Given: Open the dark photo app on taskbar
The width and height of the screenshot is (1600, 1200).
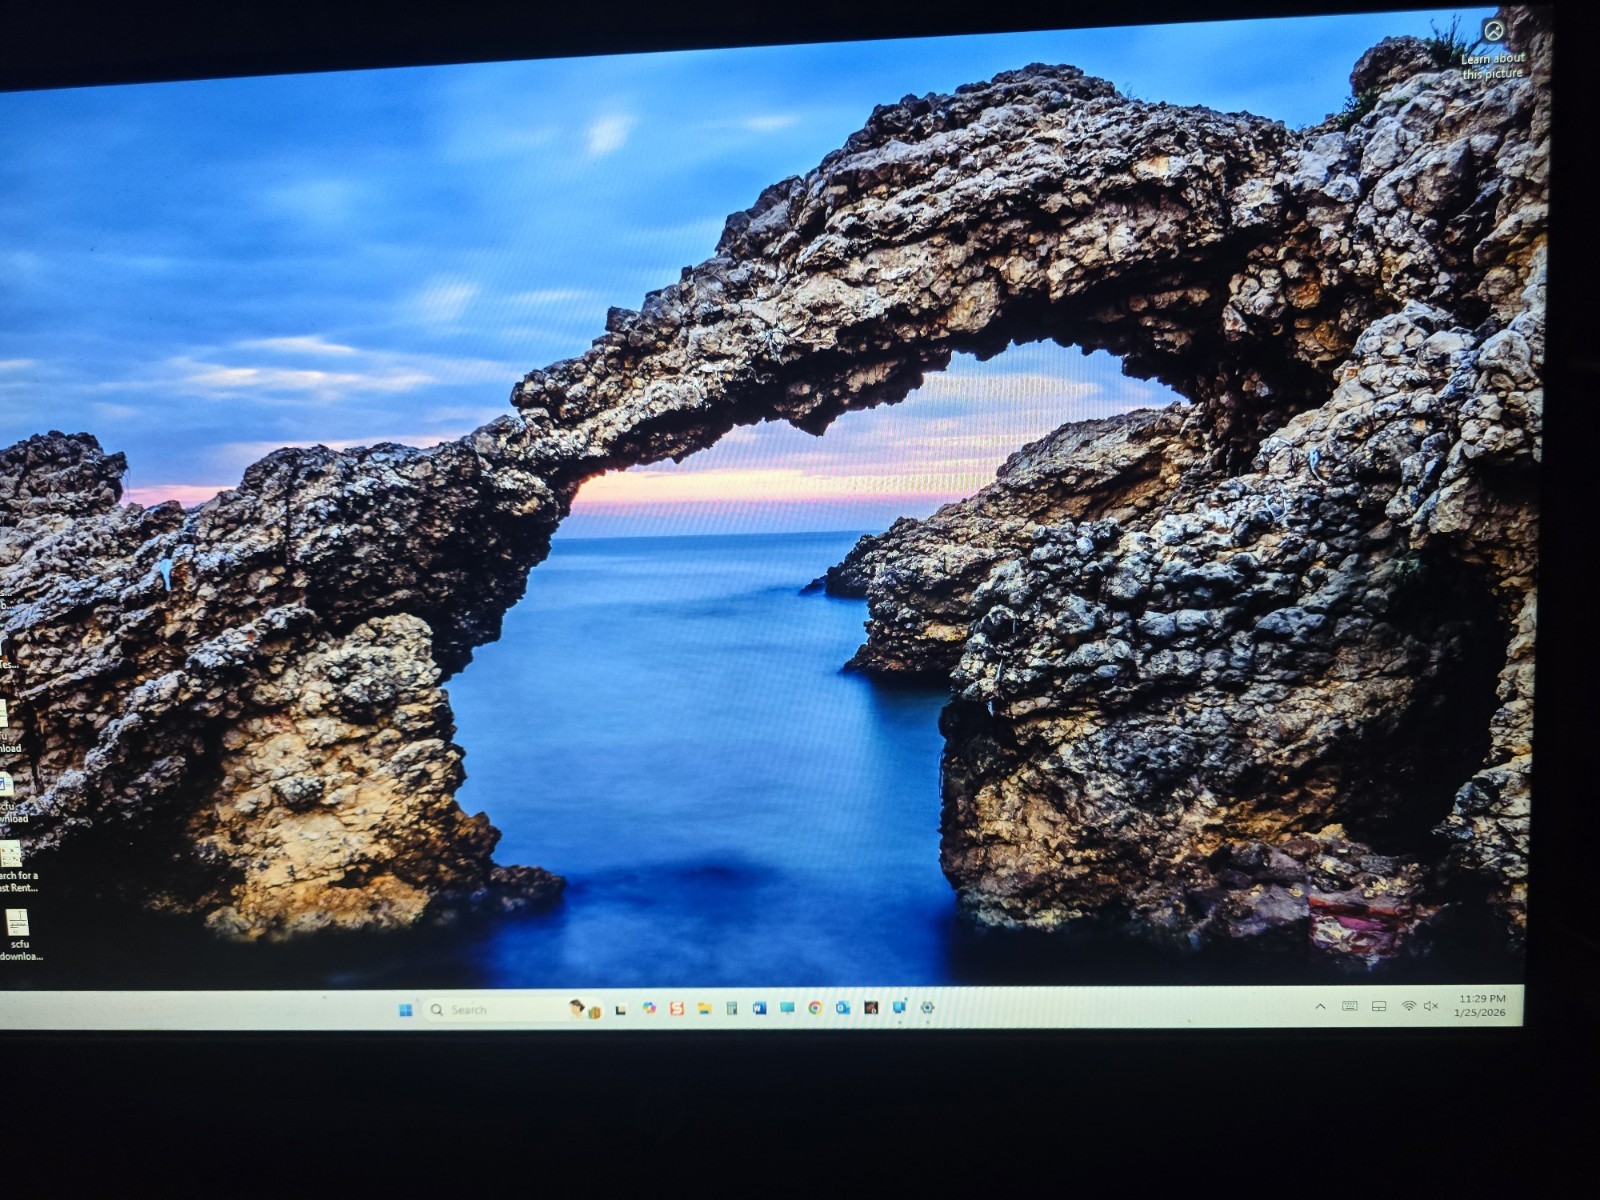Looking at the screenshot, I should (x=871, y=1008).
